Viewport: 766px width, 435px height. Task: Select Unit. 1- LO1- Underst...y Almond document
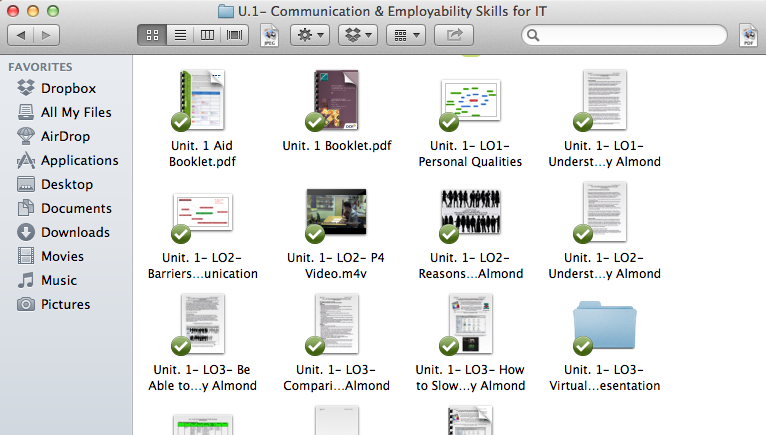pos(604,100)
